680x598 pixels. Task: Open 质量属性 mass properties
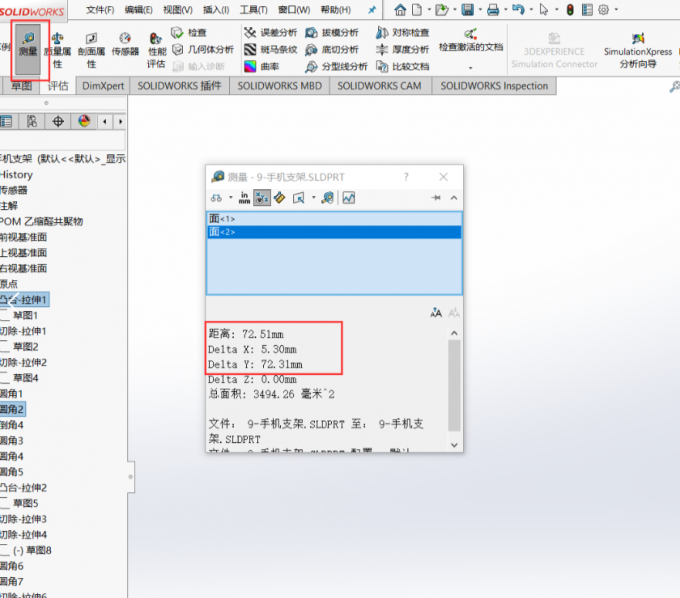coord(57,51)
